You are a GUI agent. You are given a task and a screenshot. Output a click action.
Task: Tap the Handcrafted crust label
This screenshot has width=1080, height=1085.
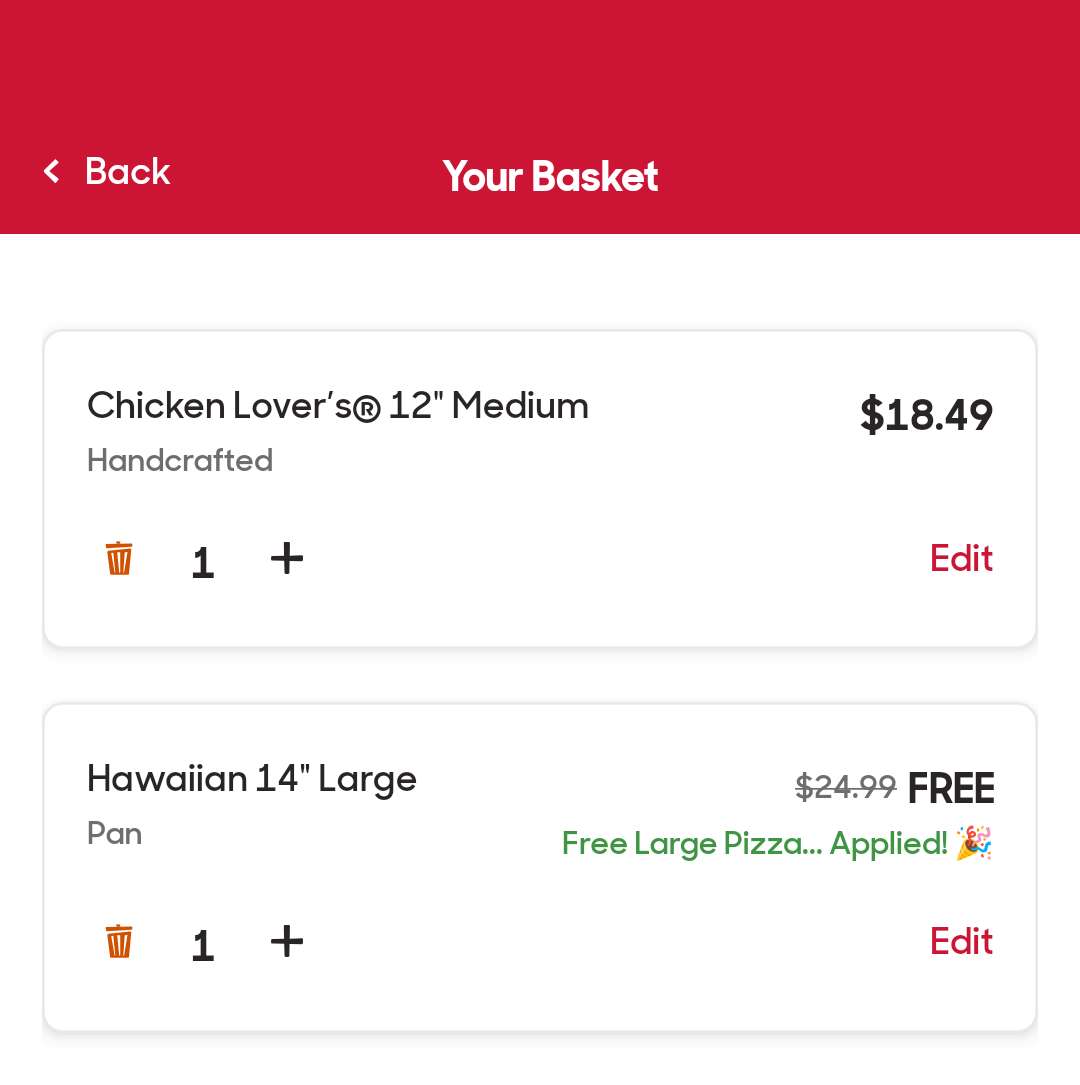(x=180, y=460)
